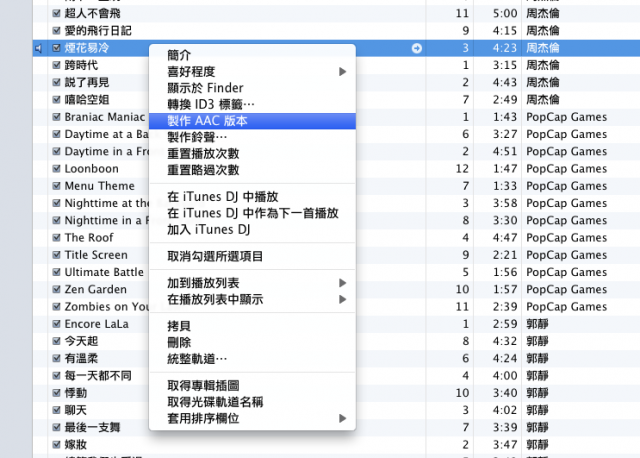Choose 取消勾選所選項目 option
Viewport: 640px width, 458px height.
click(252, 256)
